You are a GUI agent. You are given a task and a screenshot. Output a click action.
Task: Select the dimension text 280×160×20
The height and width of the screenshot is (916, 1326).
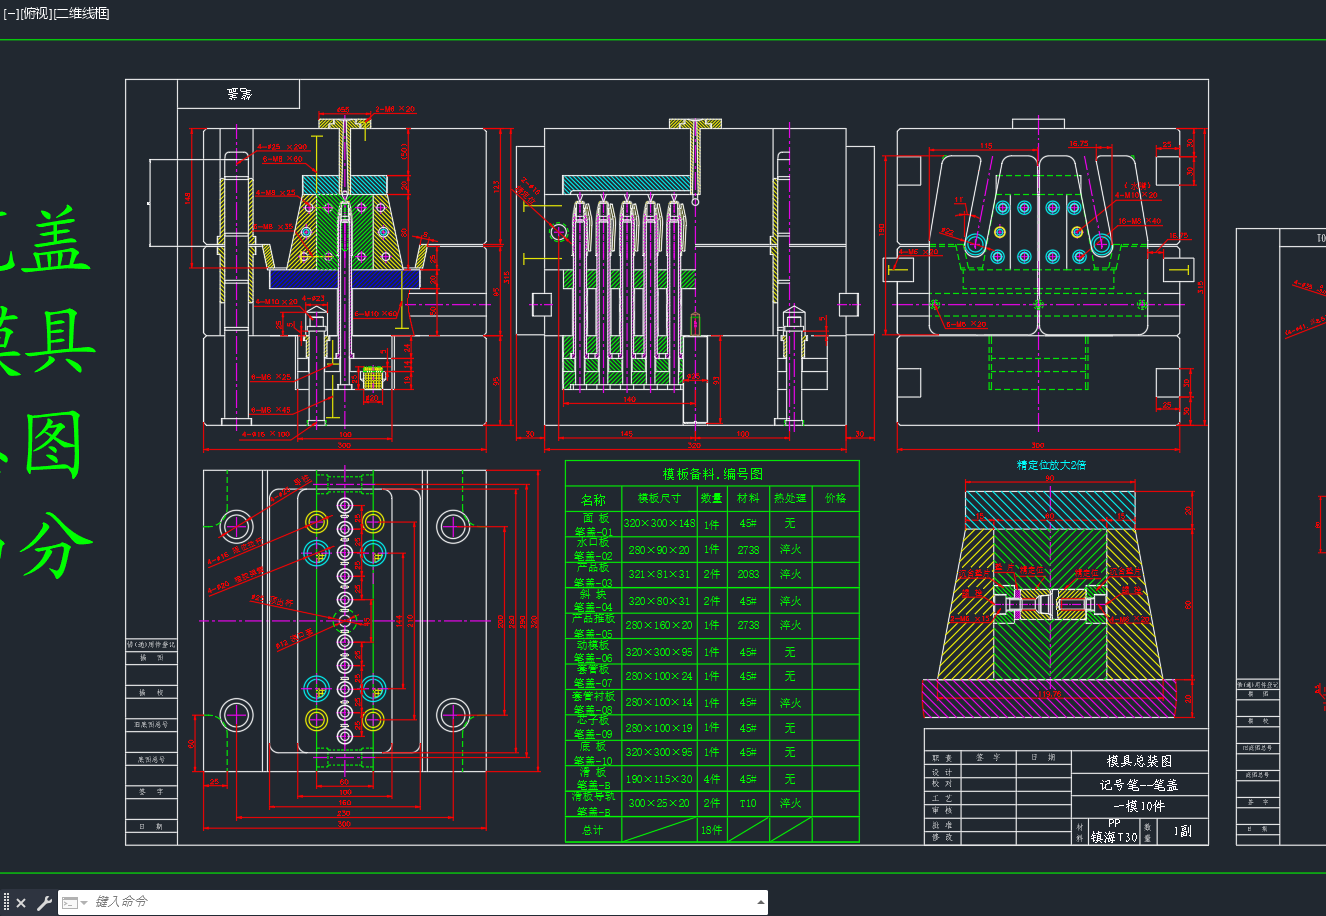[x=659, y=626]
